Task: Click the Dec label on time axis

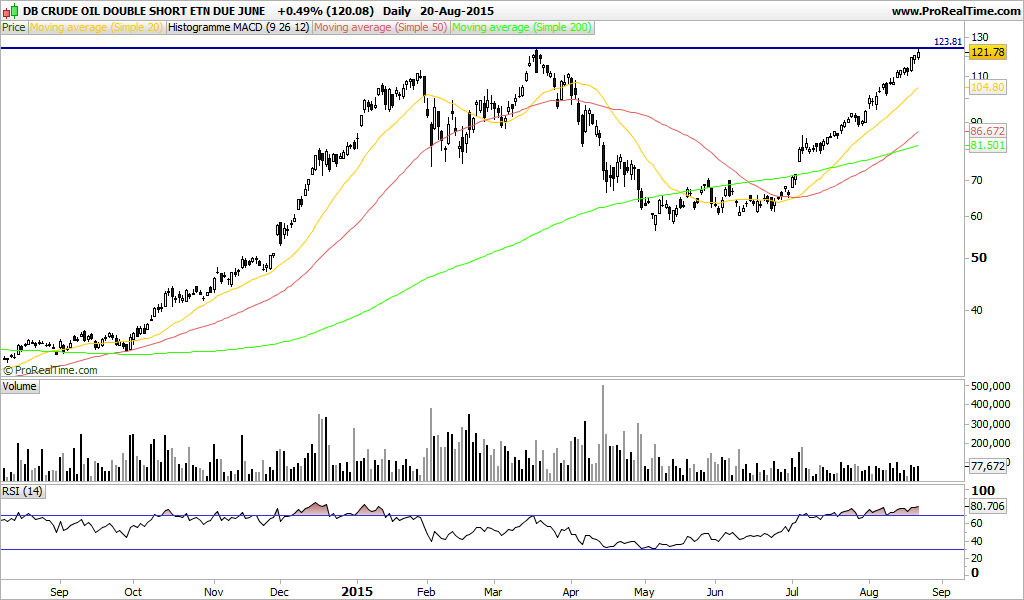Action: (280, 592)
